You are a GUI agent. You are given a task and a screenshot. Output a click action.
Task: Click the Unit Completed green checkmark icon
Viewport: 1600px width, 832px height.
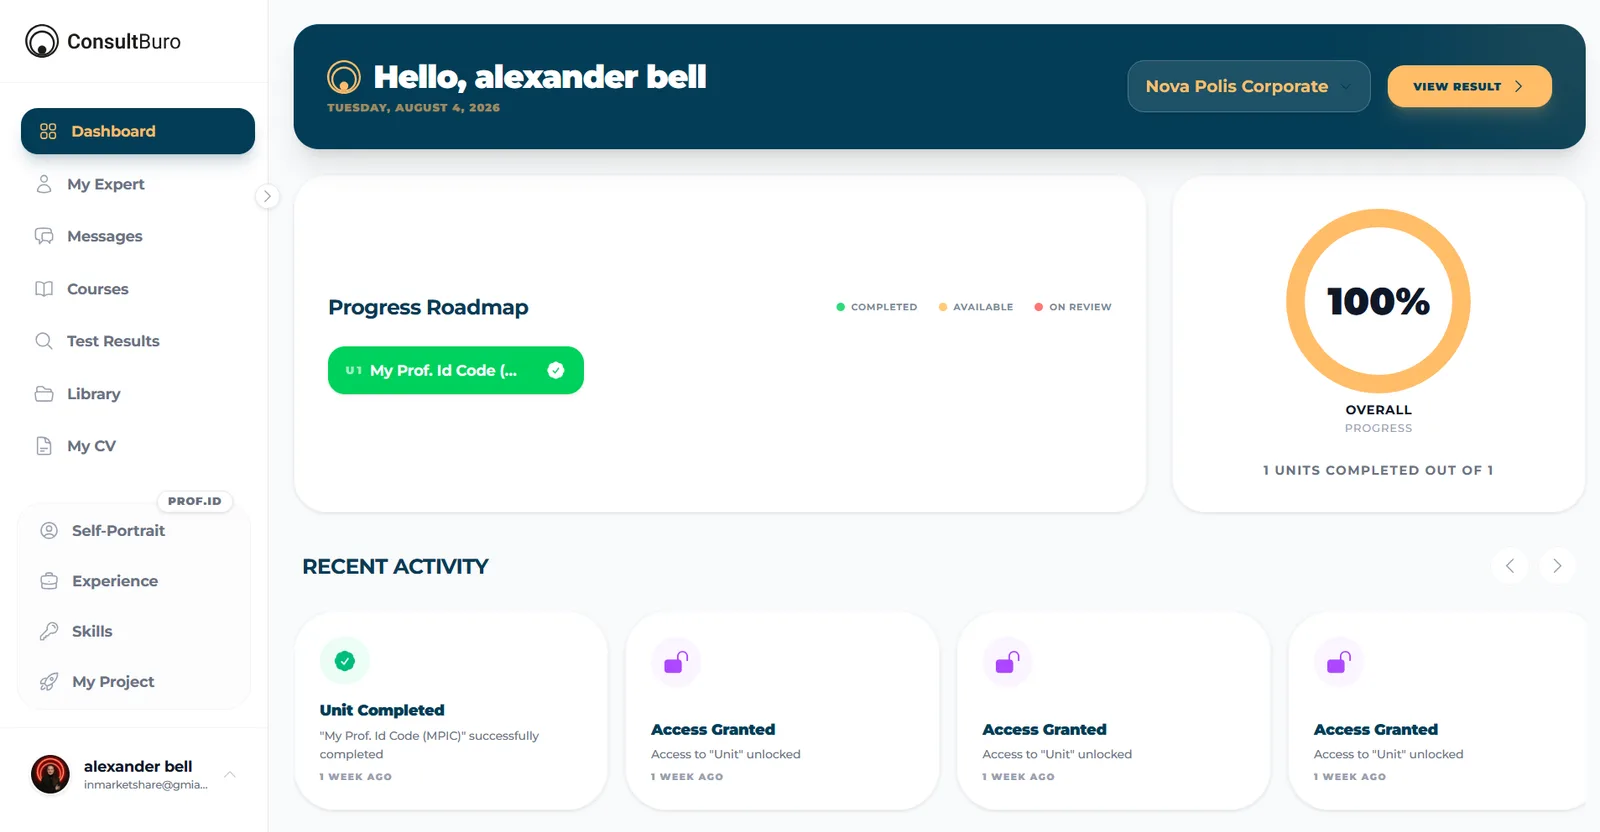pos(345,661)
